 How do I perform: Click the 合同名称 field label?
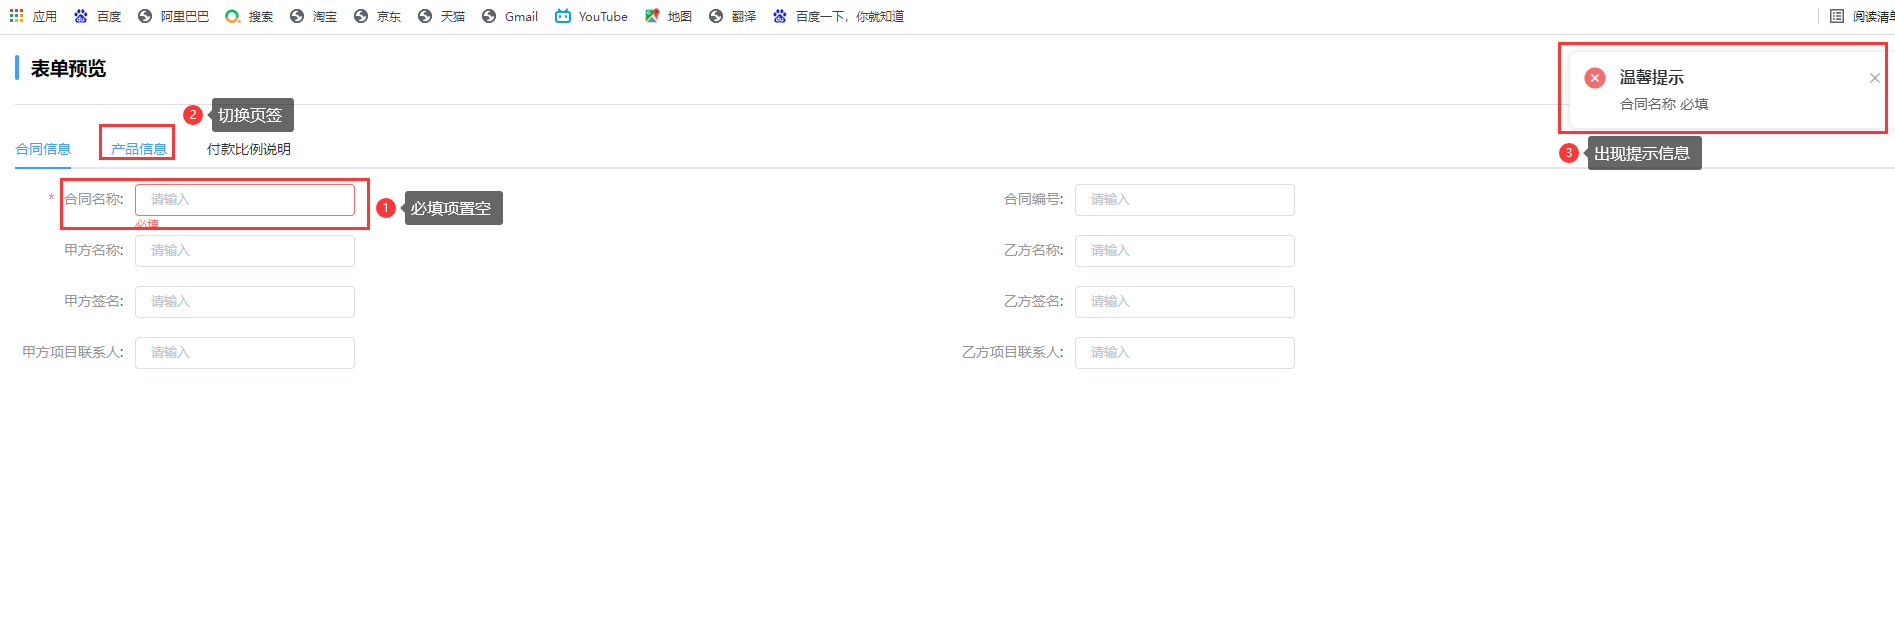tap(94, 199)
